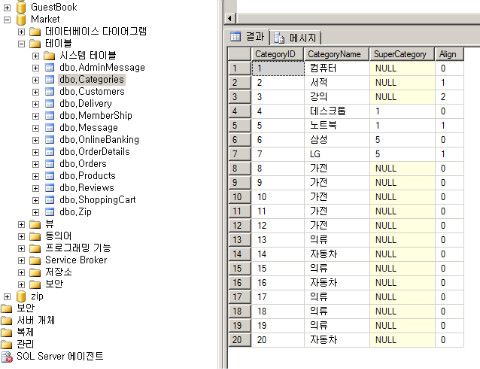Expand the GuestBook database node

[x=7, y=7]
